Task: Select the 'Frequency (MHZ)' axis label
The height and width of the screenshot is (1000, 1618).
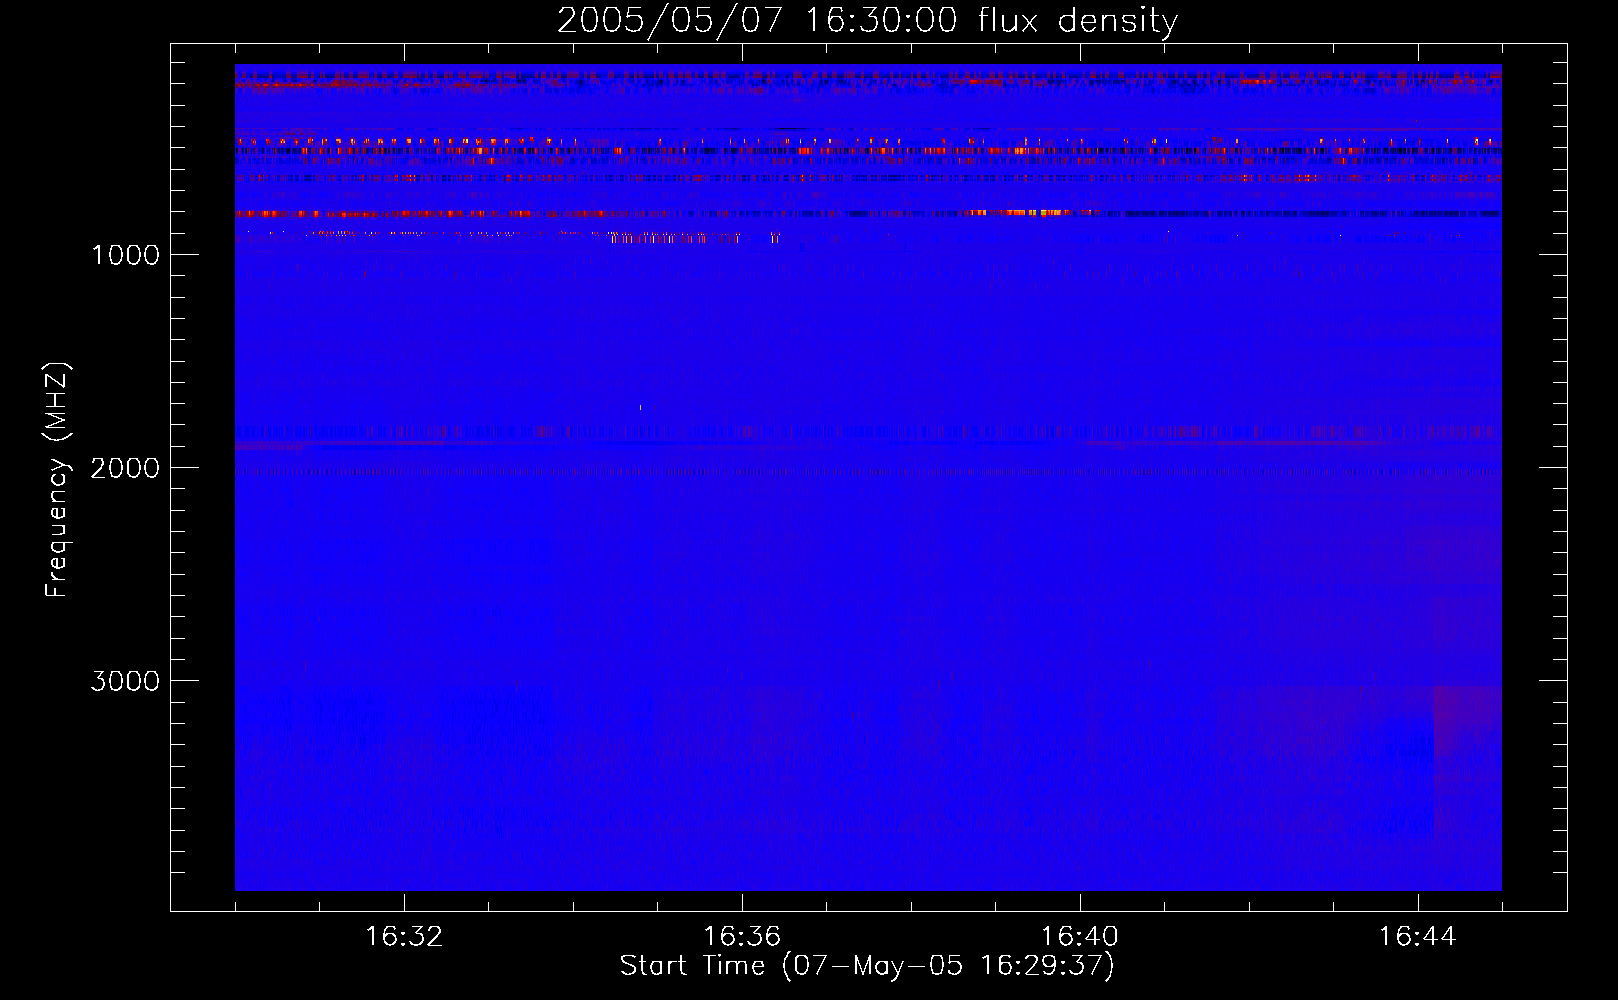Action: [58, 480]
